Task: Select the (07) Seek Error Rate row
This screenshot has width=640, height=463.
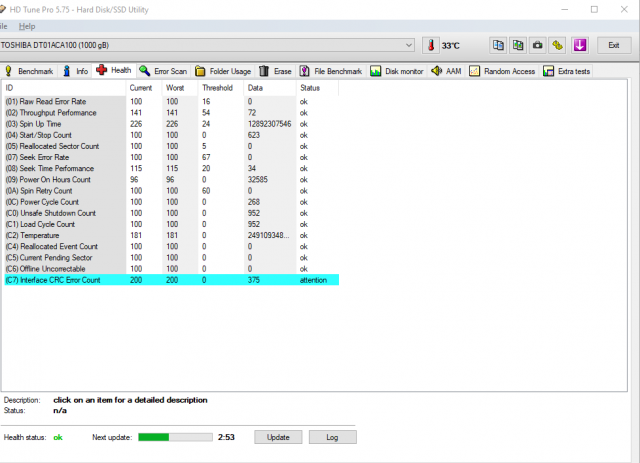Action: [171, 157]
